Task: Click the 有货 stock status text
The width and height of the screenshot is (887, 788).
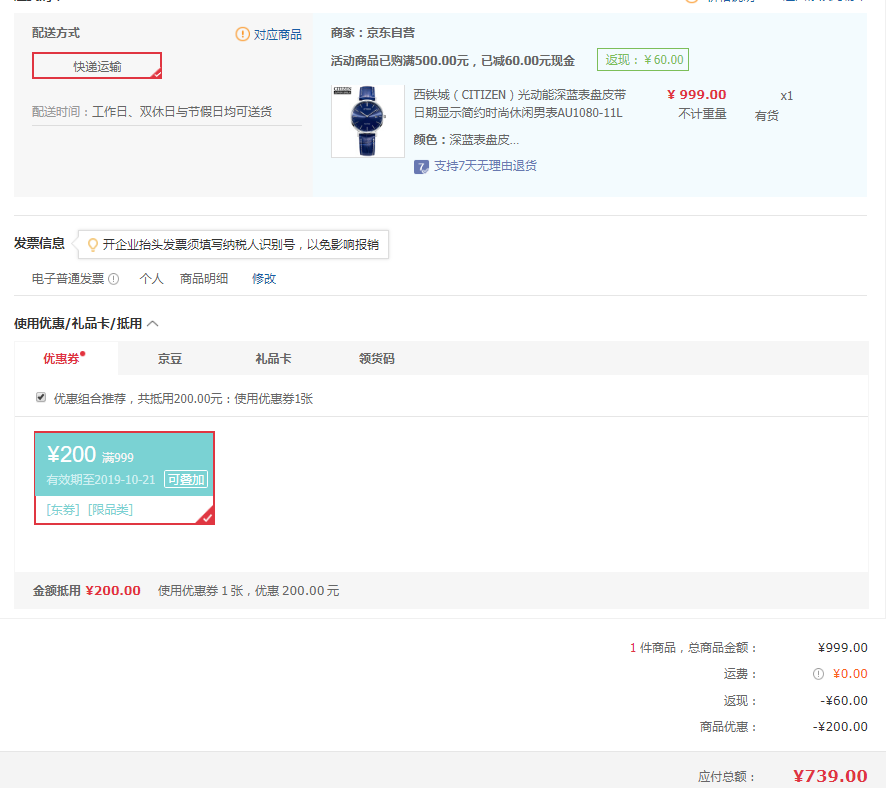Action: pos(767,116)
